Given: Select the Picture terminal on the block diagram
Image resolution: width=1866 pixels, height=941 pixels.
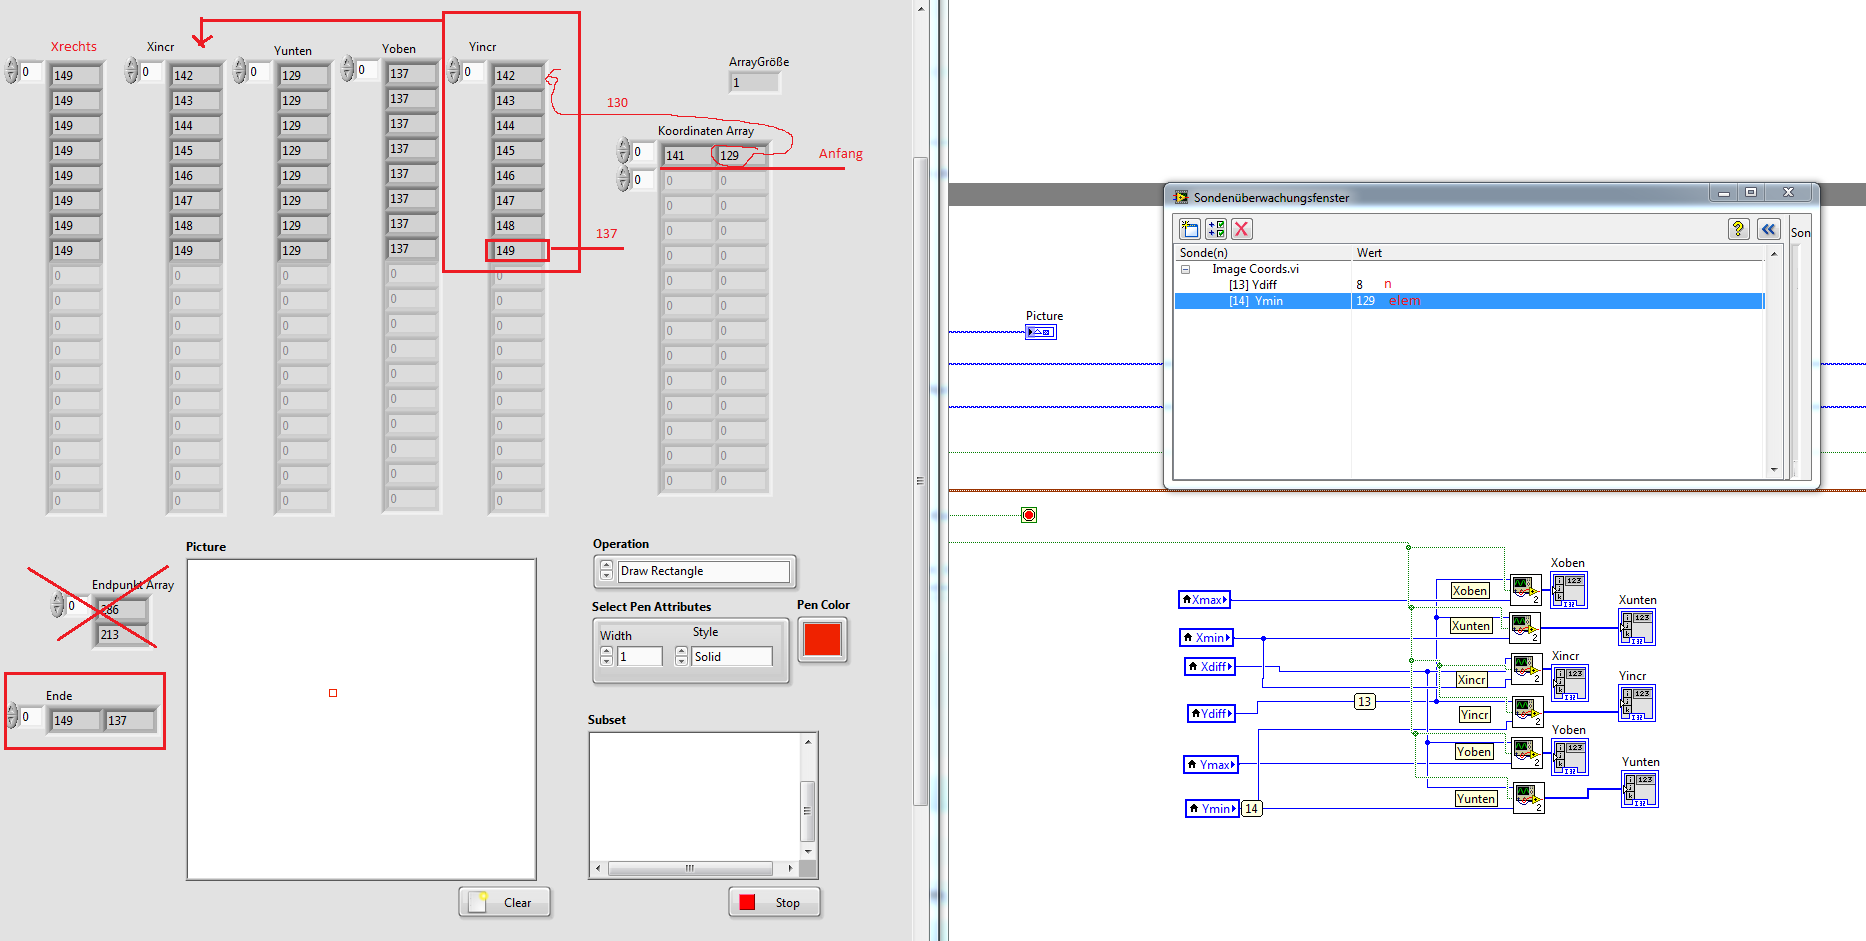Looking at the screenshot, I should coord(1041,332).
